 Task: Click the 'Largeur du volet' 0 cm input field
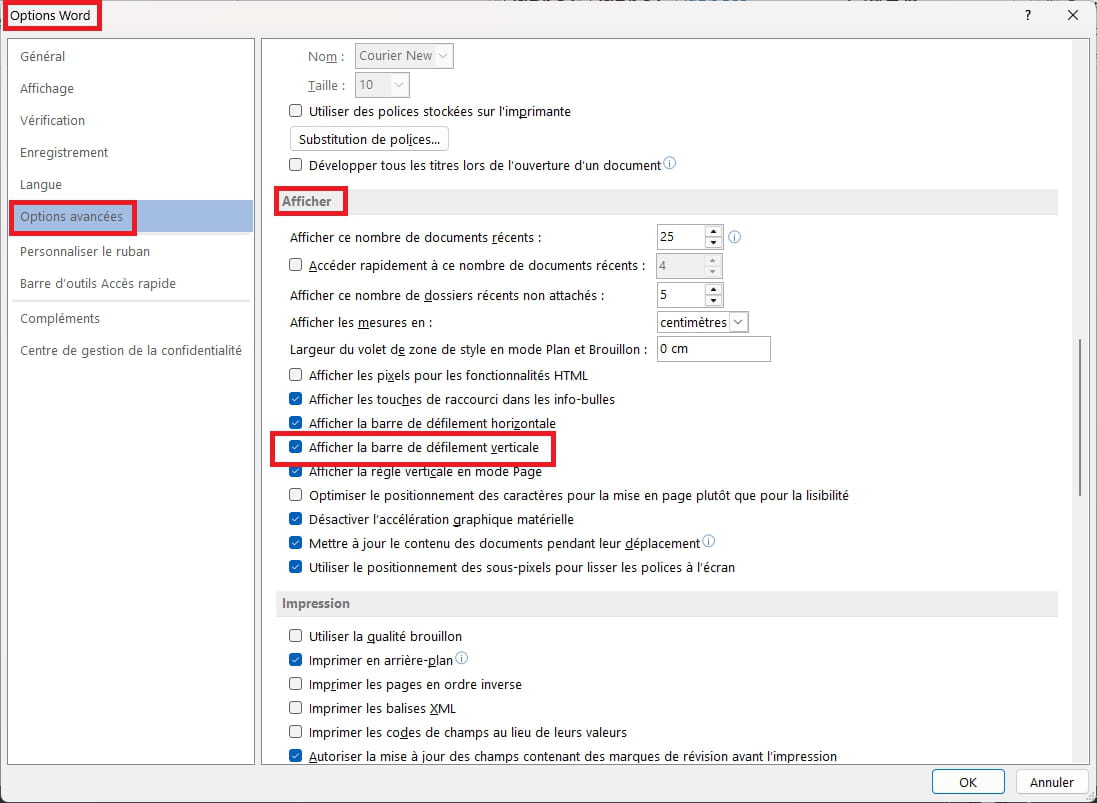tap(713, 348)
